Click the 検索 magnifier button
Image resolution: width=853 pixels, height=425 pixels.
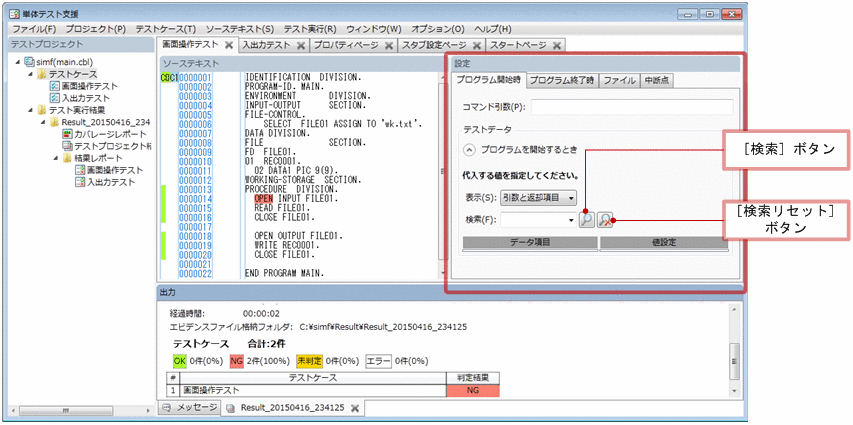coord(586,220)
